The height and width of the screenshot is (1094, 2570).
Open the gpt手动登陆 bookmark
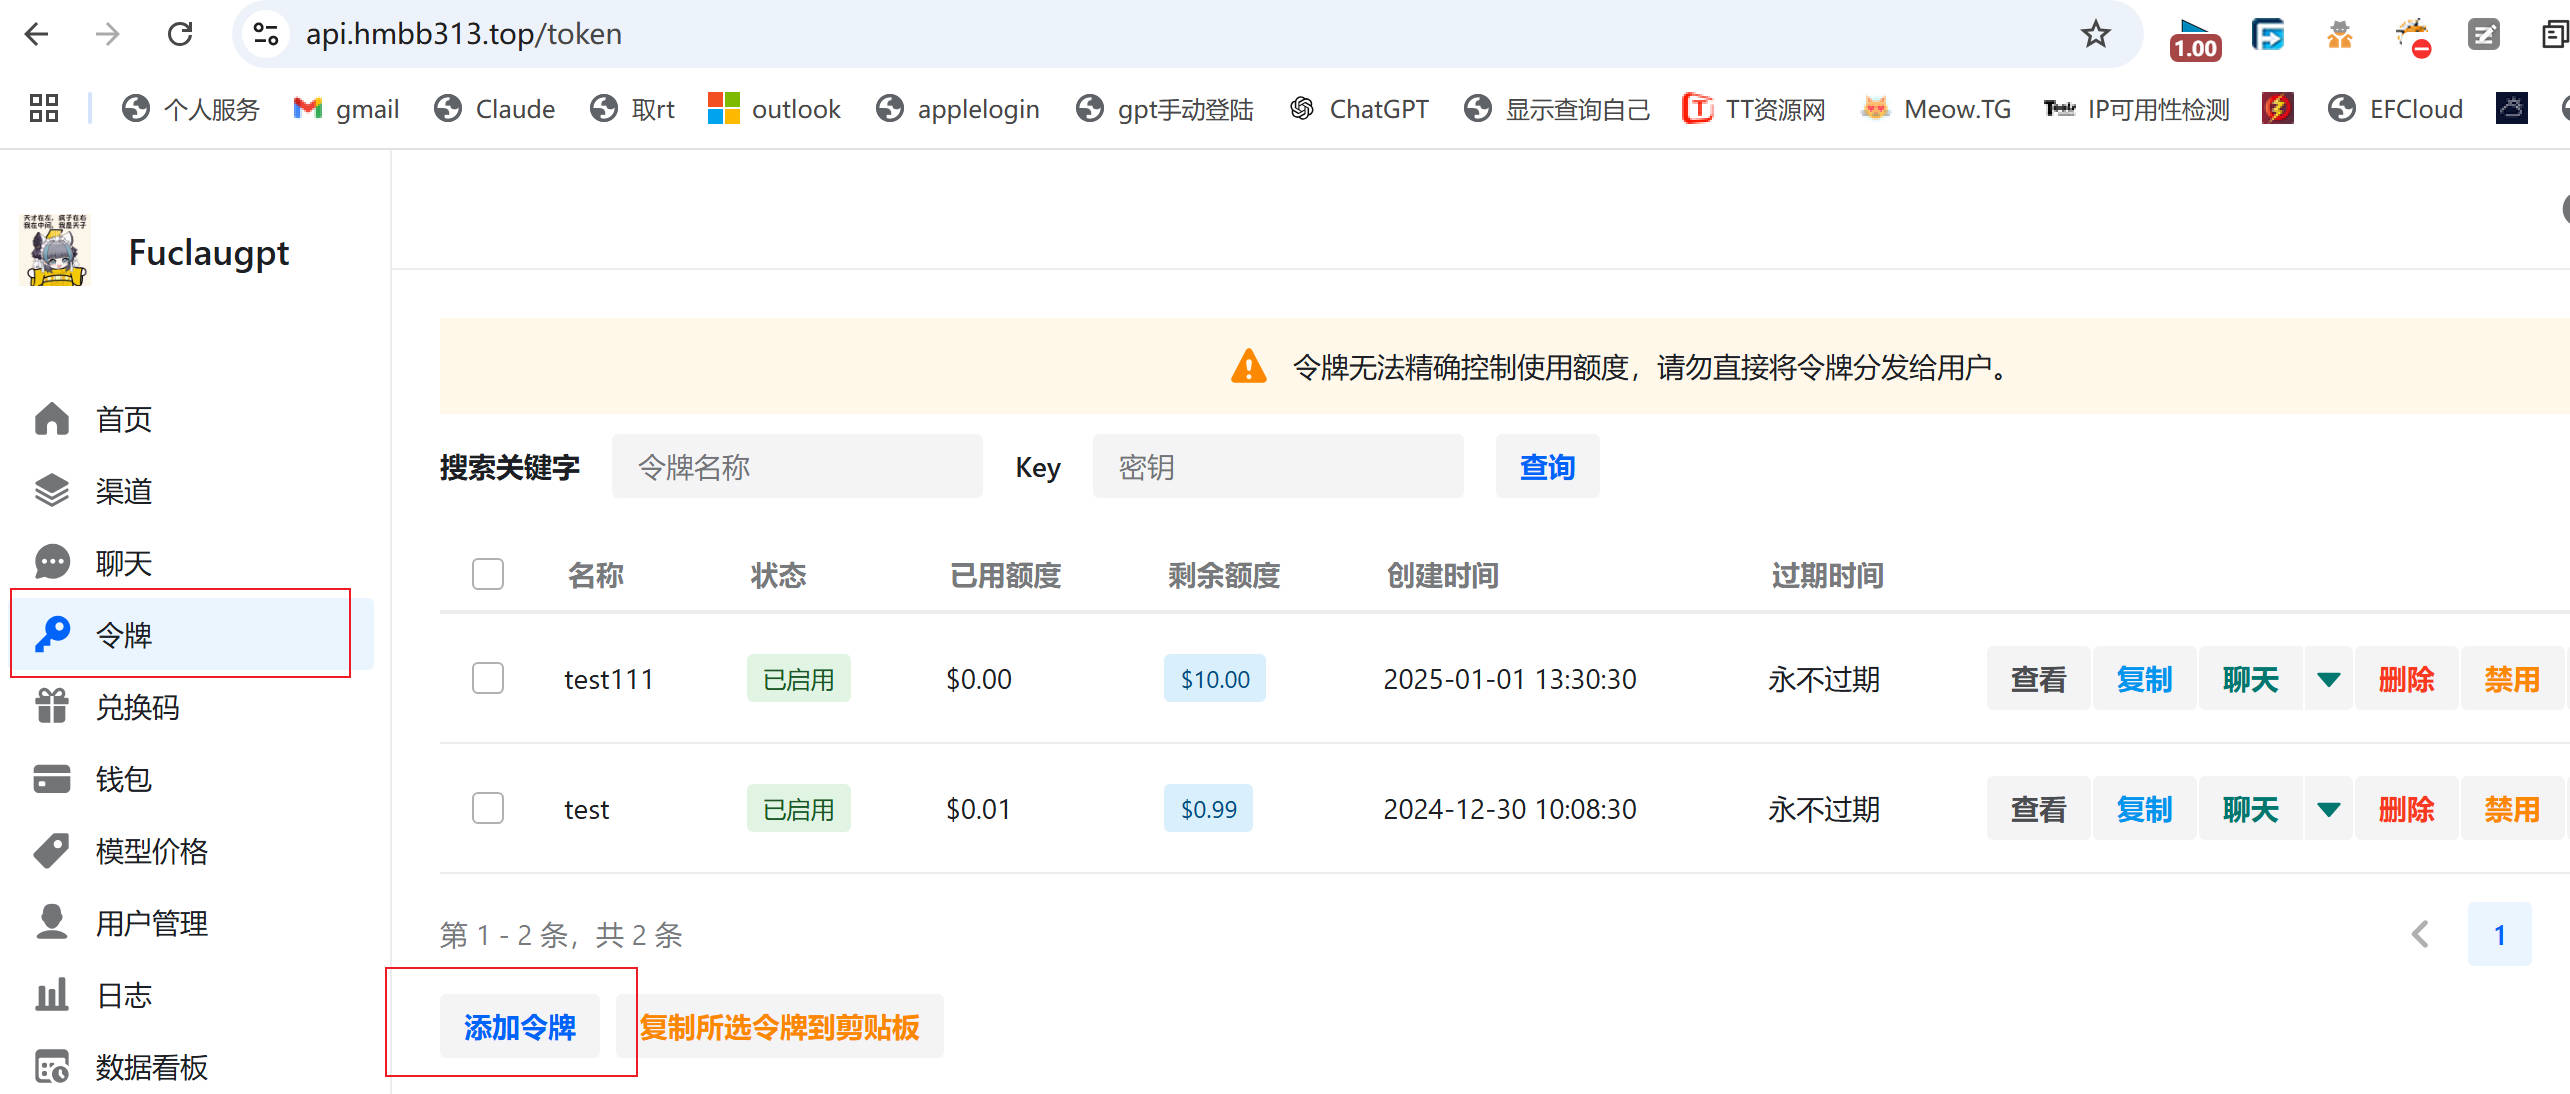coord(1164,108)
